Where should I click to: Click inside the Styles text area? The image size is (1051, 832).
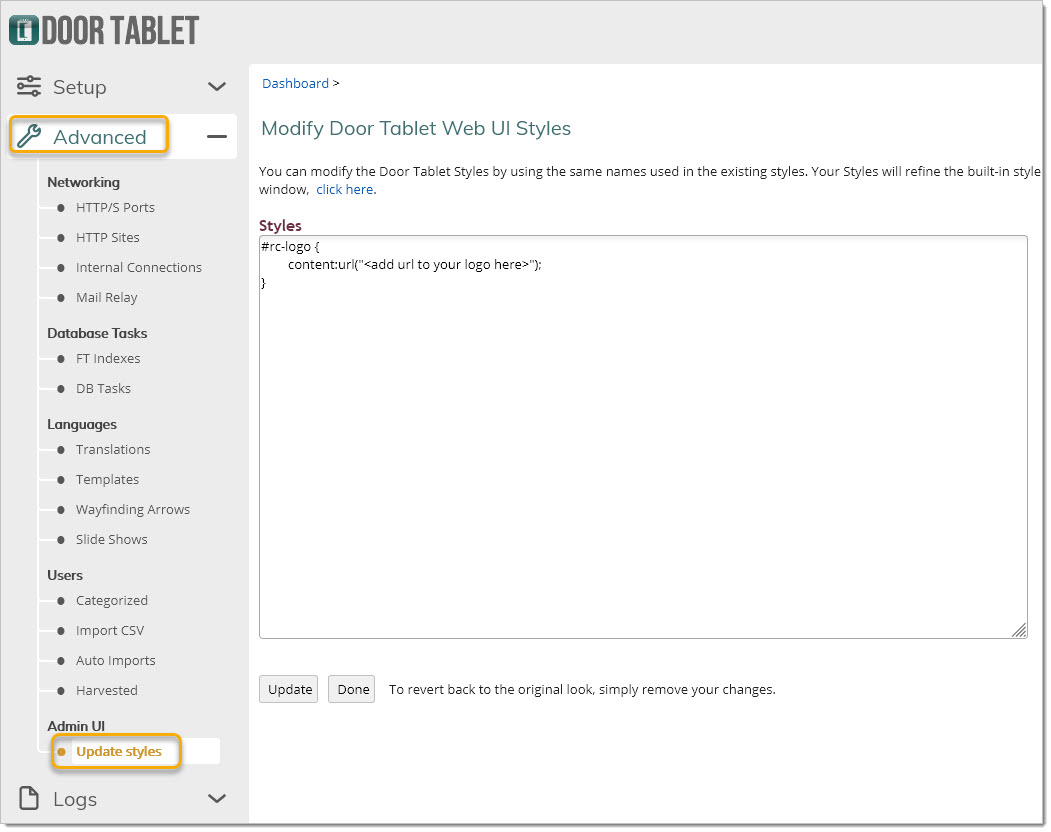point(643,437)
